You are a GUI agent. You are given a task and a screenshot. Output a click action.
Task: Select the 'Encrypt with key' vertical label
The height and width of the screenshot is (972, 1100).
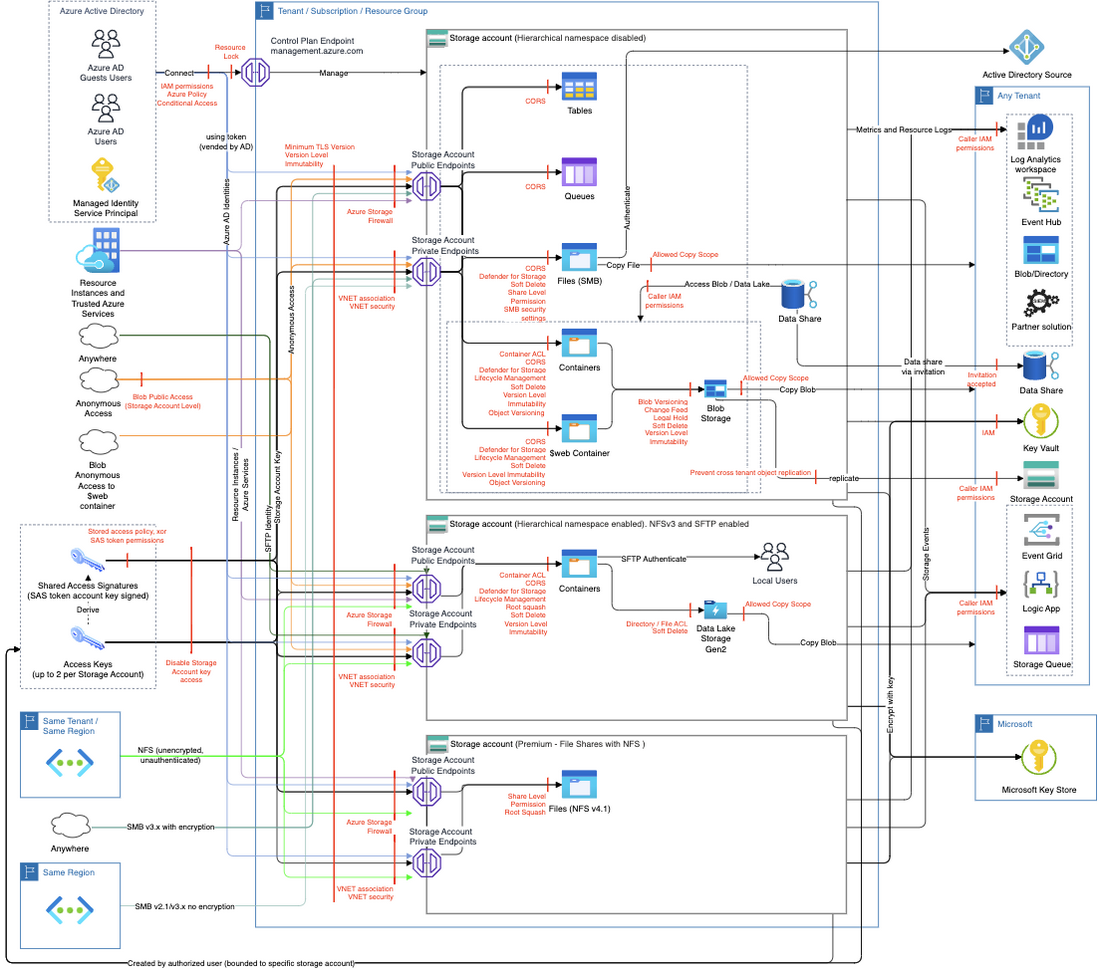click(890, 706)
